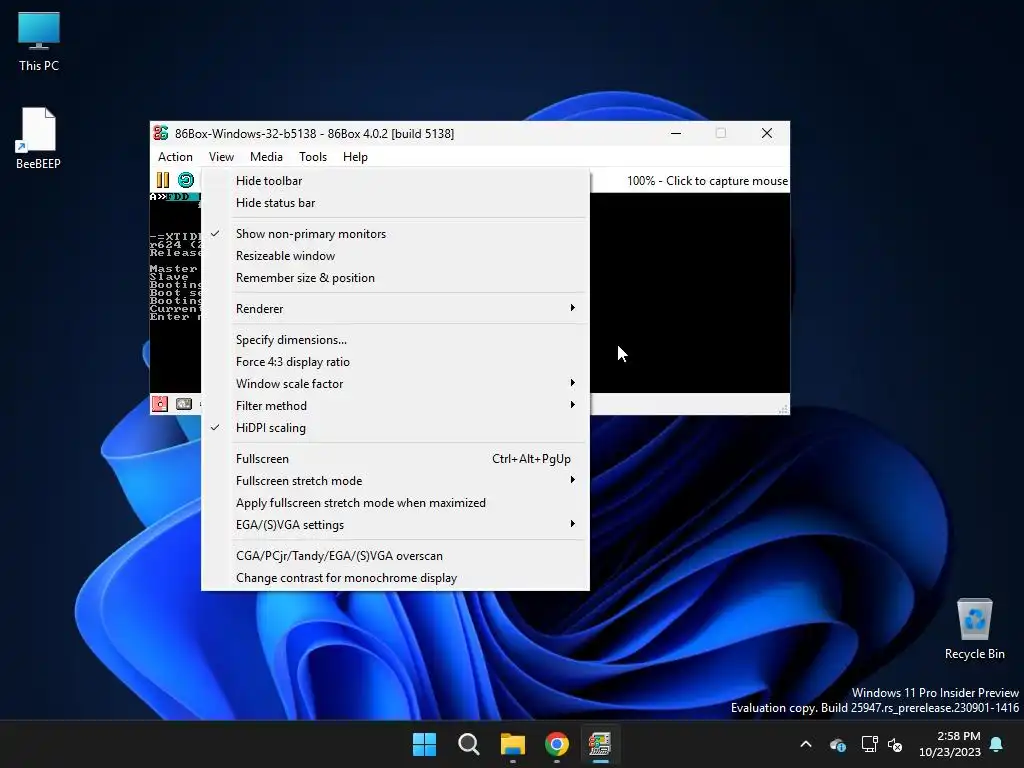This screenshot has width=1024, height=768.
Task: Toggle HiDPI scaling option
Action: pos(395,428)
